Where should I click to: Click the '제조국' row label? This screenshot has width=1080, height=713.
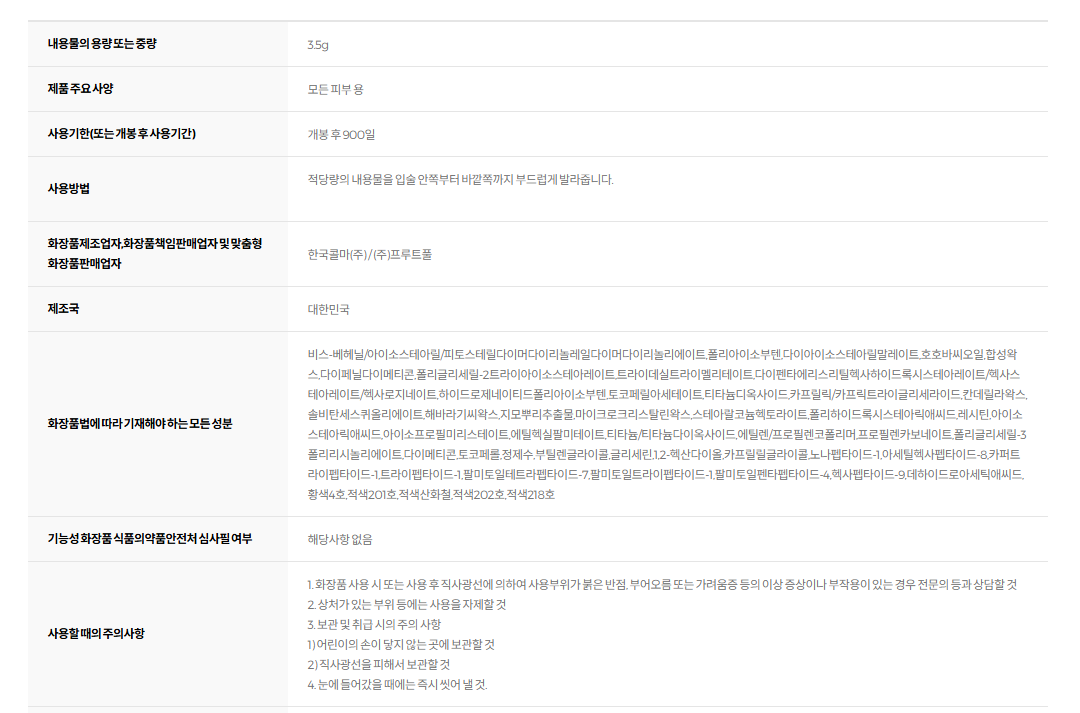point(63,308)
